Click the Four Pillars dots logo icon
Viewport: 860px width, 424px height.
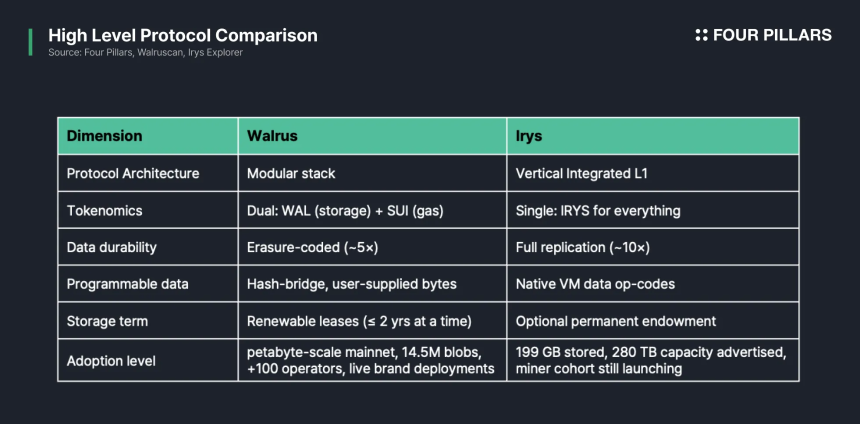click(x=701, y=35)
